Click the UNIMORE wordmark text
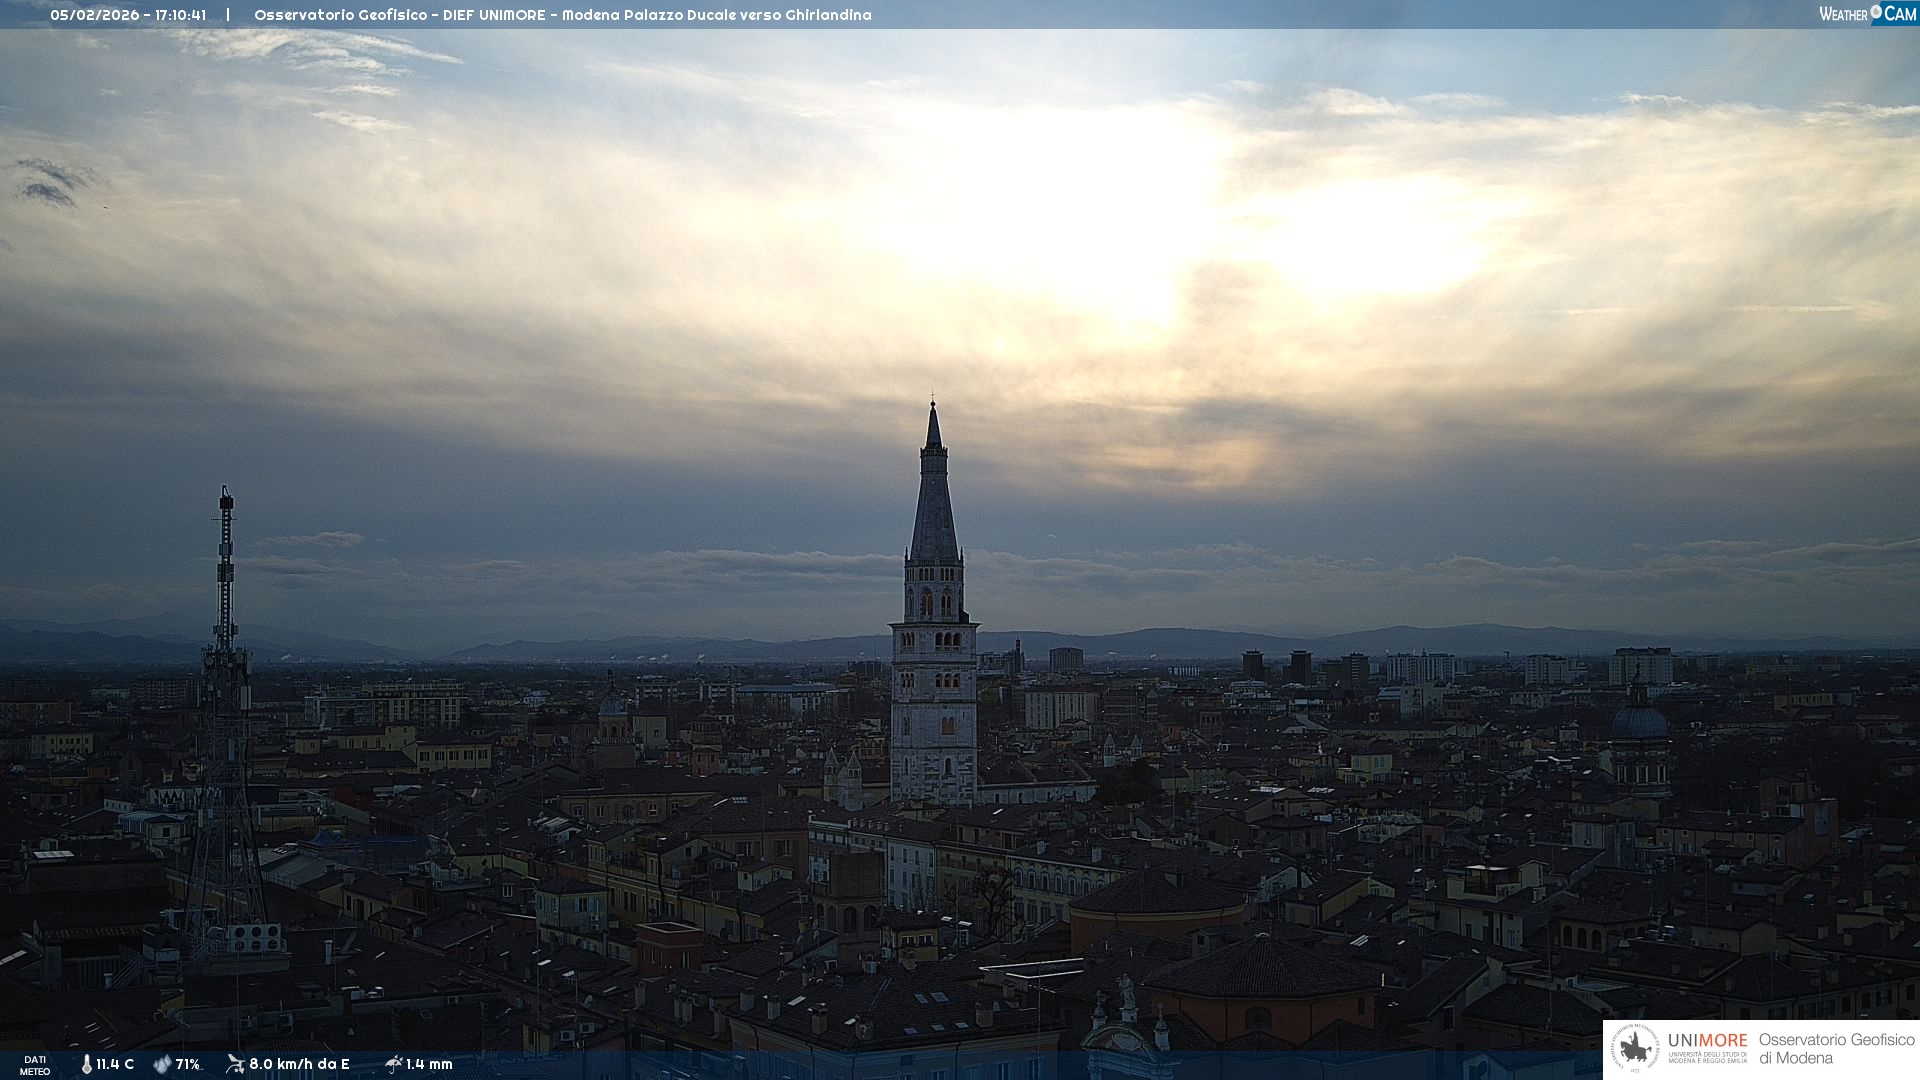The width and height of the screenshot is (1920, 1080). tap(1707, 1041)
